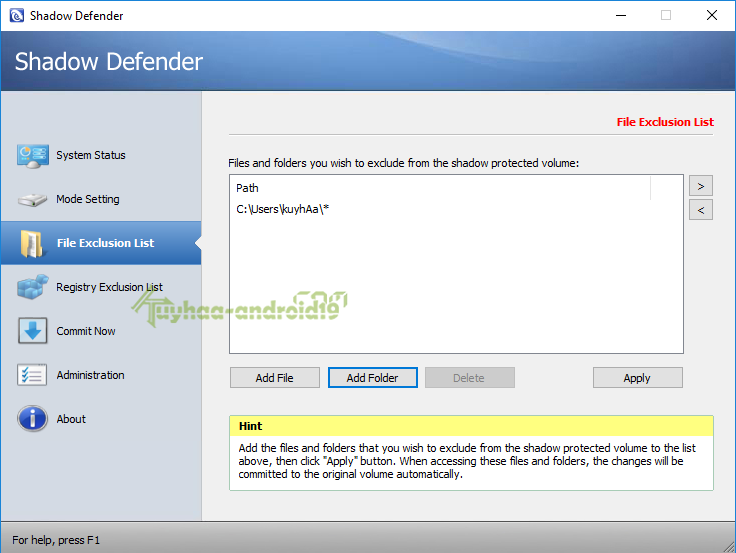The width and height of the screenshot is (736, 553).
Task: Click the > move button
Action: pos(701,186)
